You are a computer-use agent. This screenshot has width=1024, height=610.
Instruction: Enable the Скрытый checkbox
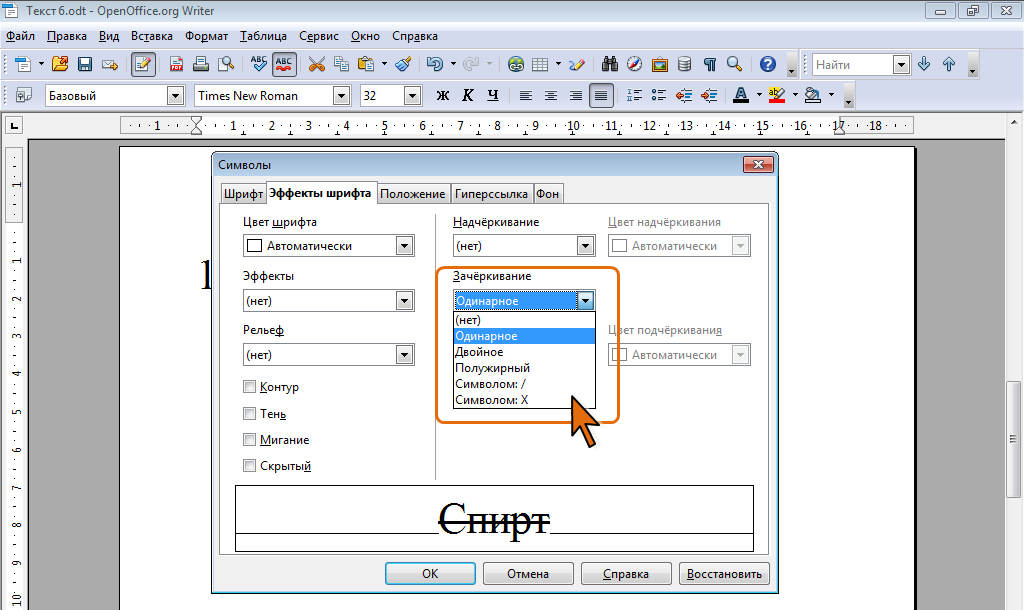click(x=249, y=466)
